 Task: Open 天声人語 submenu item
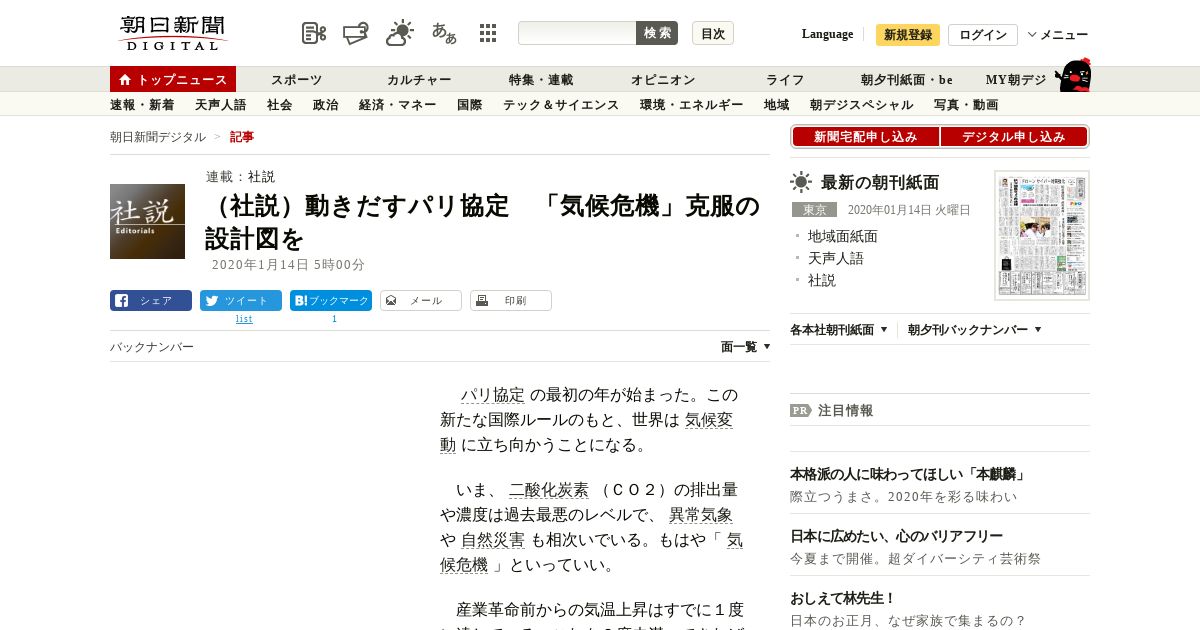[x=220, y=105]
